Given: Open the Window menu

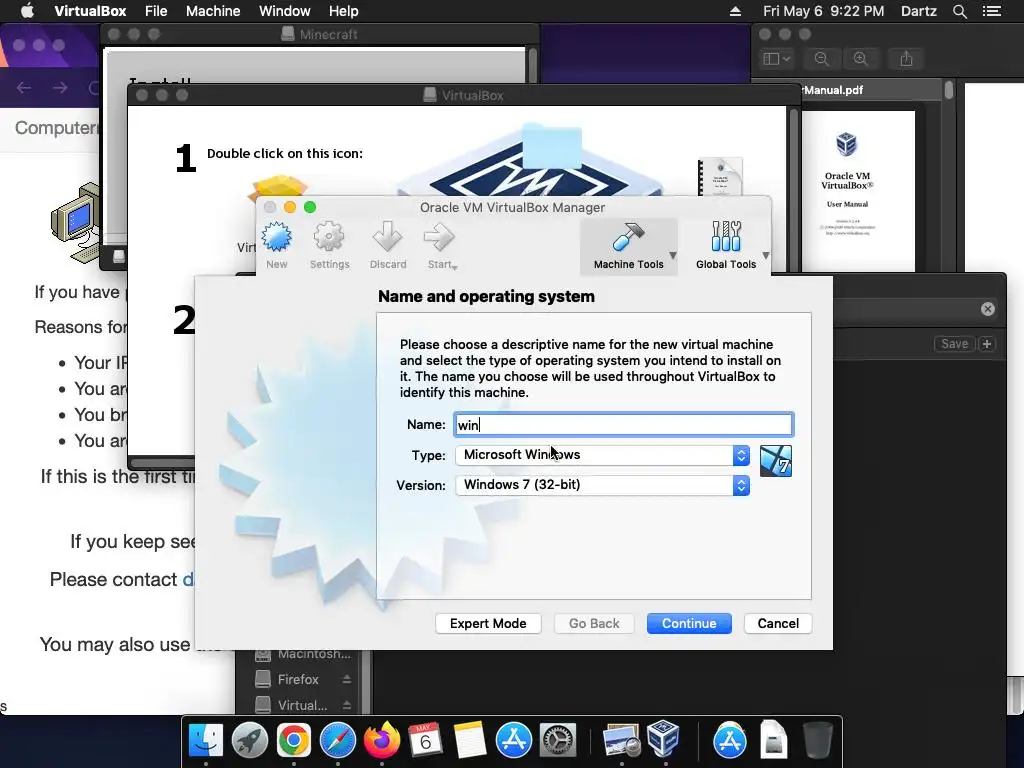Looking at the screenshot, I should (285, 11).
